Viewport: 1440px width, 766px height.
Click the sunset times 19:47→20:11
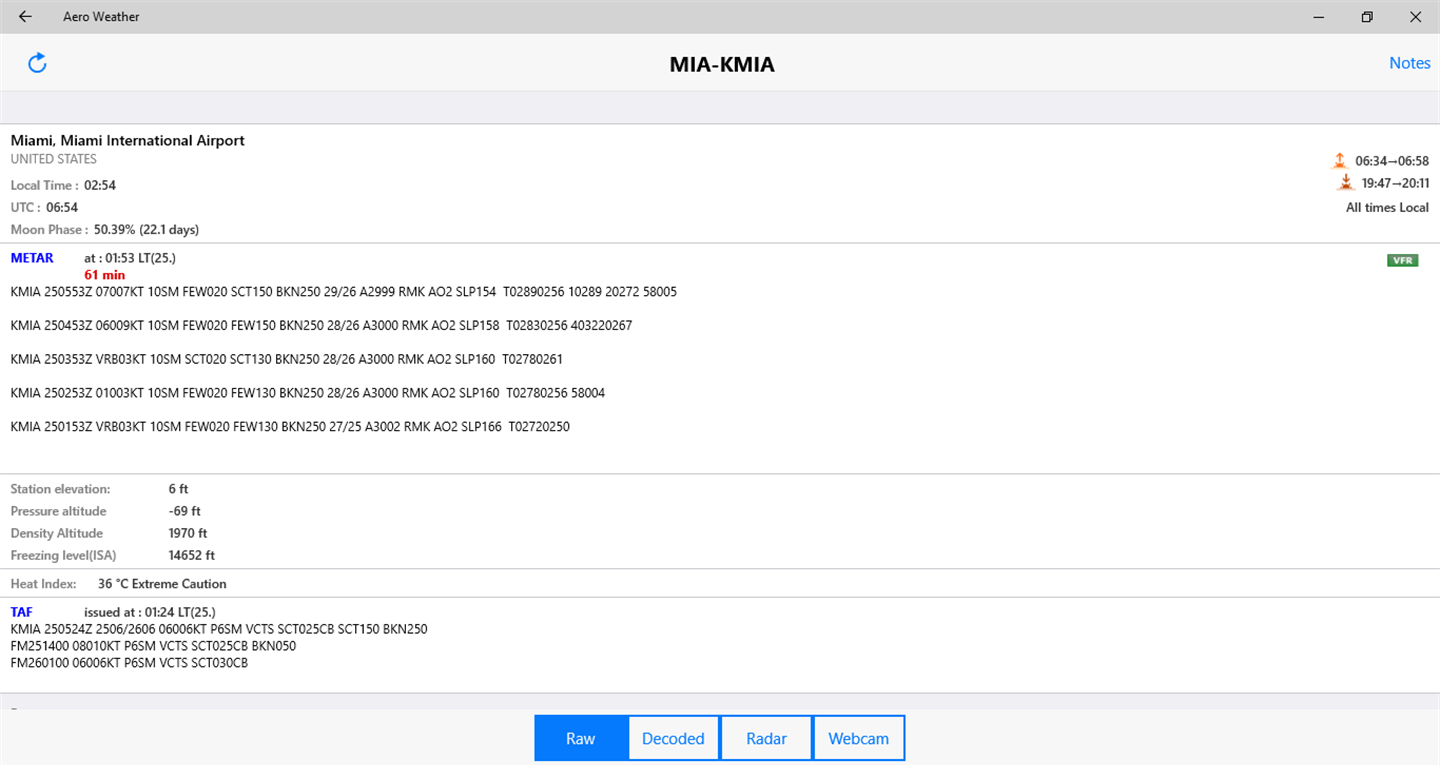[x=1394, y=184]
